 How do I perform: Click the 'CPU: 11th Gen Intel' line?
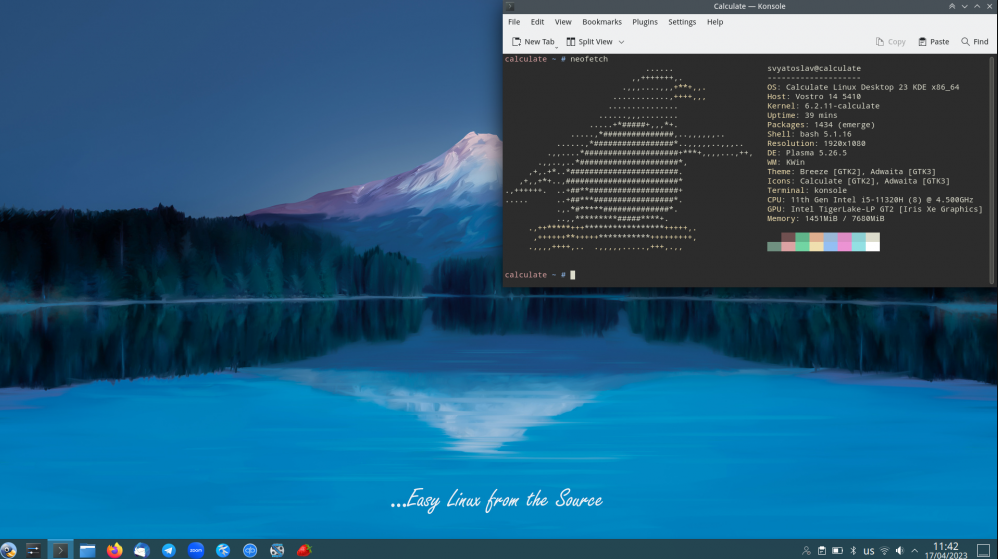tap(870, 200)
